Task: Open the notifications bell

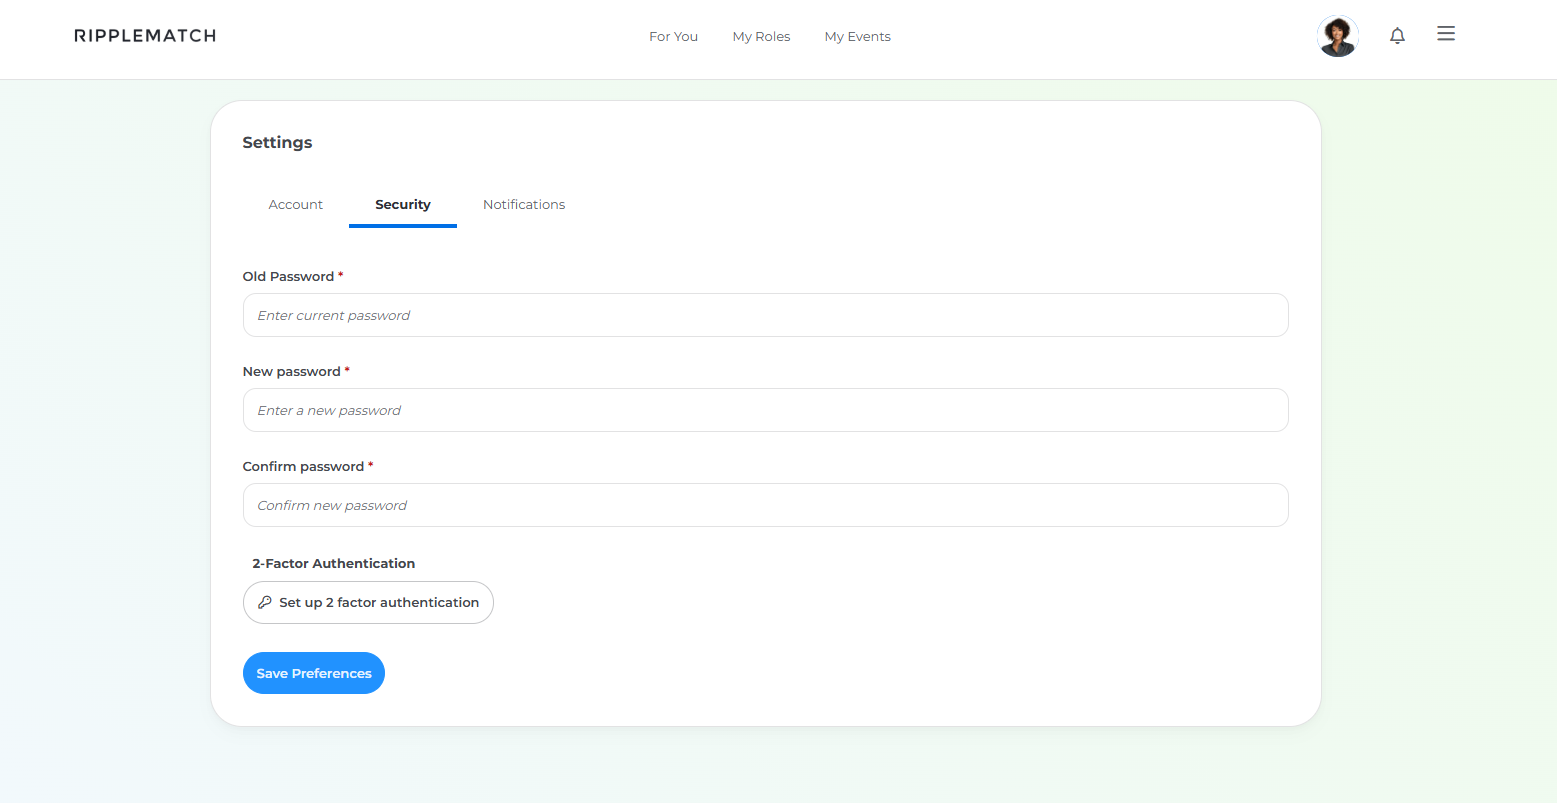Action: 1397,36
